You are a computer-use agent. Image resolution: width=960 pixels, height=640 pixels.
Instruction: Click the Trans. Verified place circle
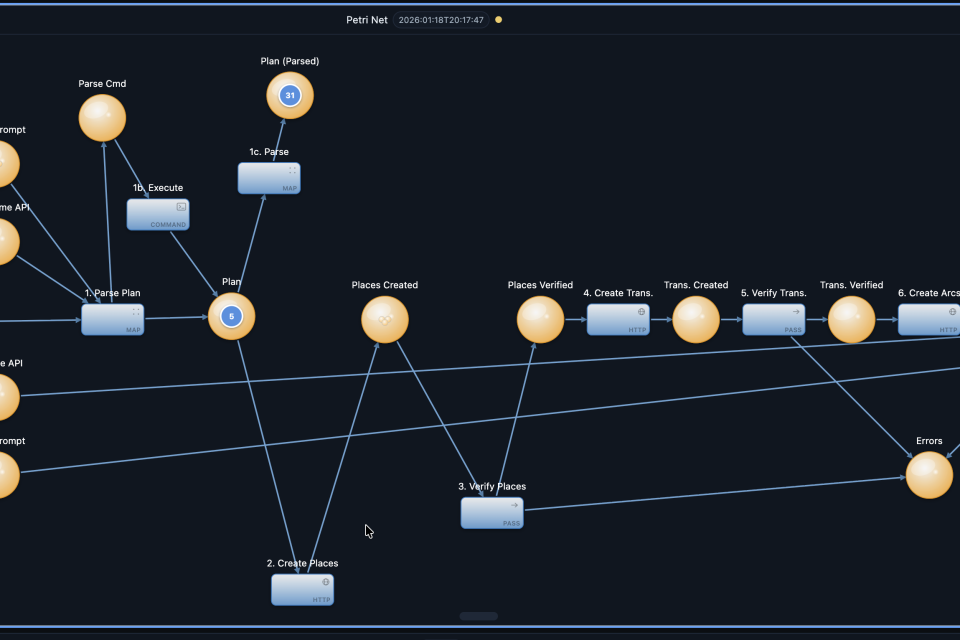coord(851,319)
